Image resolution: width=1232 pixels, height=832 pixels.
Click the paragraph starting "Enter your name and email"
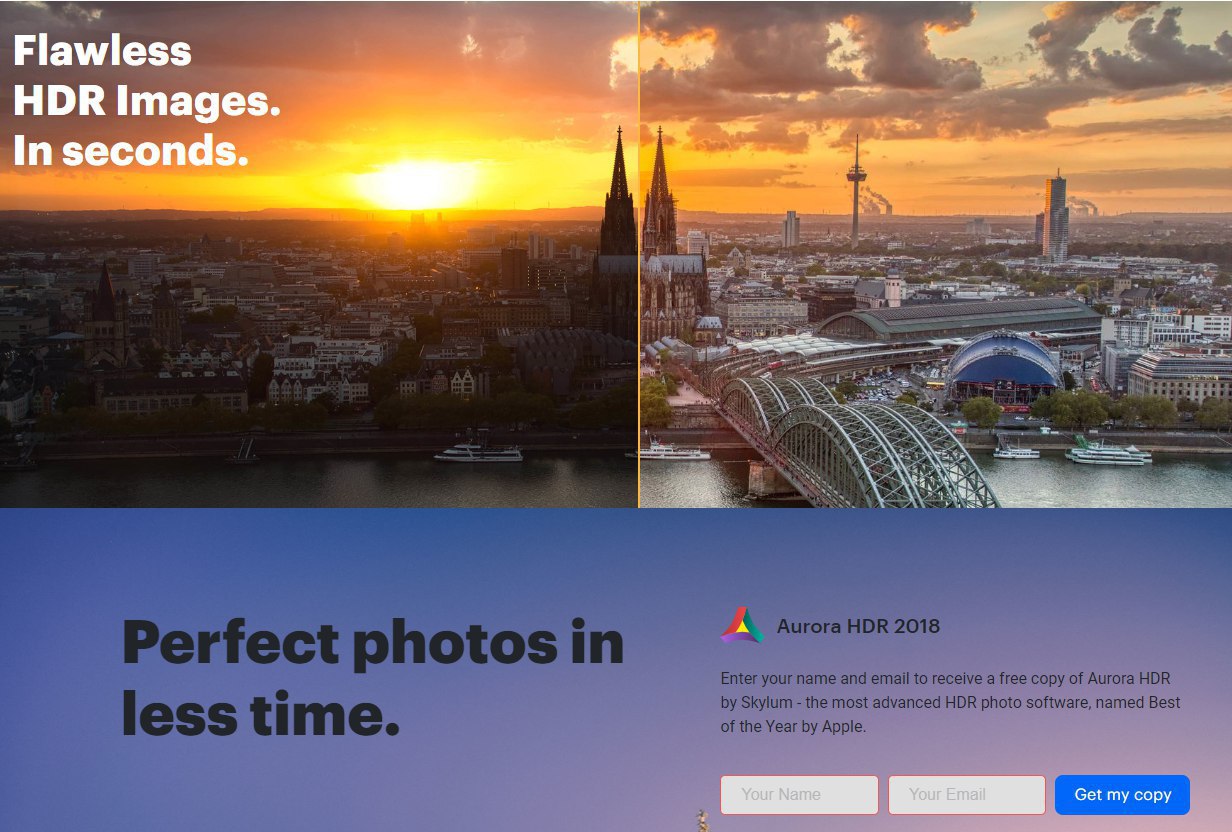click(x=950, y=703)
